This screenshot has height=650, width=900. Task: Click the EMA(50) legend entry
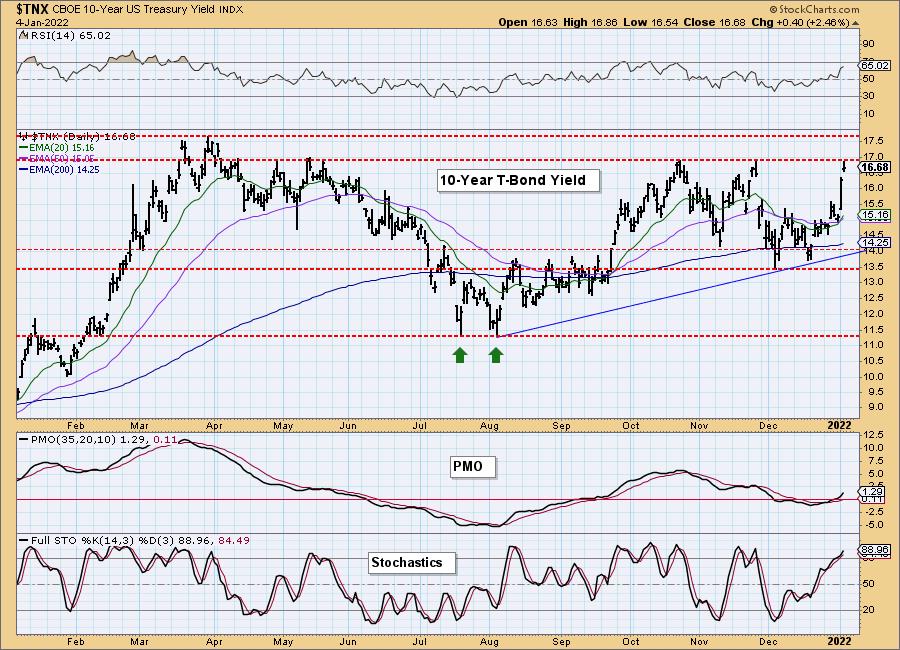pyautogui.click(x=56, y=158)
